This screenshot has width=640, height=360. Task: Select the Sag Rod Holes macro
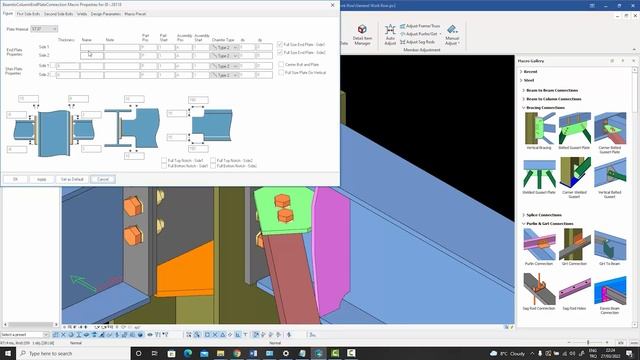point(574,292)
